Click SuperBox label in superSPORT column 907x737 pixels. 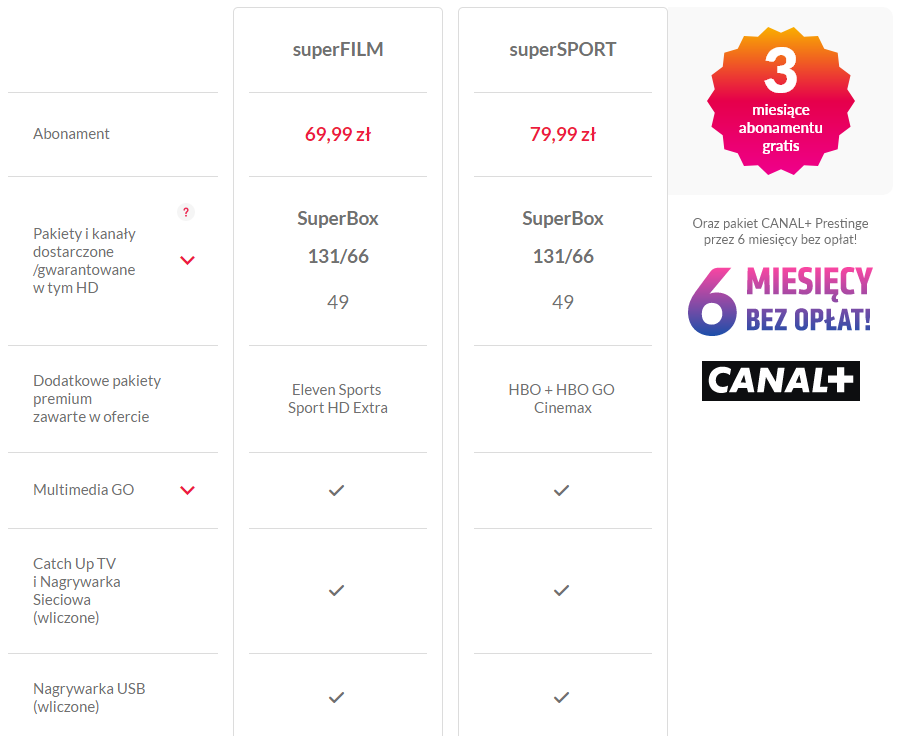click(x=563, y=219)
